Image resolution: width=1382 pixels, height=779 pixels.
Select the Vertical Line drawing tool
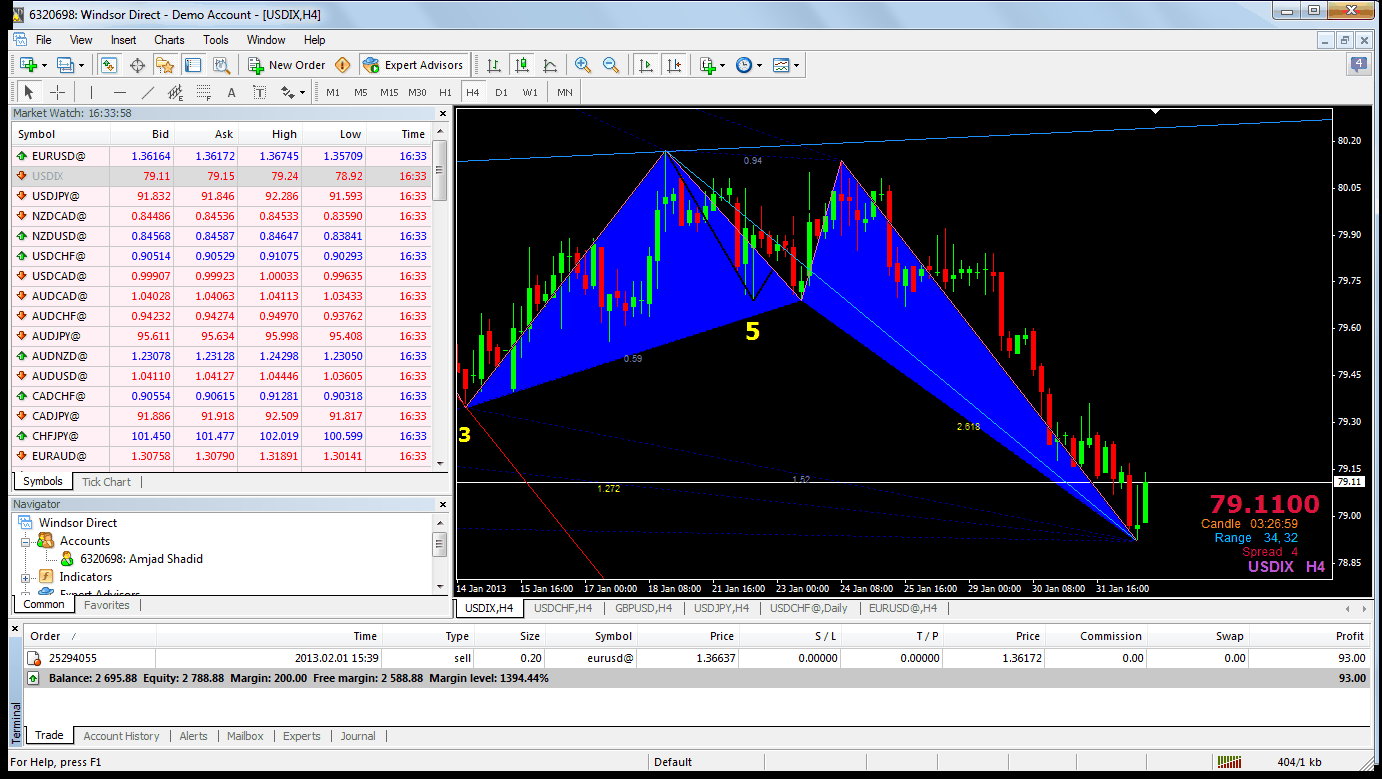91,92
